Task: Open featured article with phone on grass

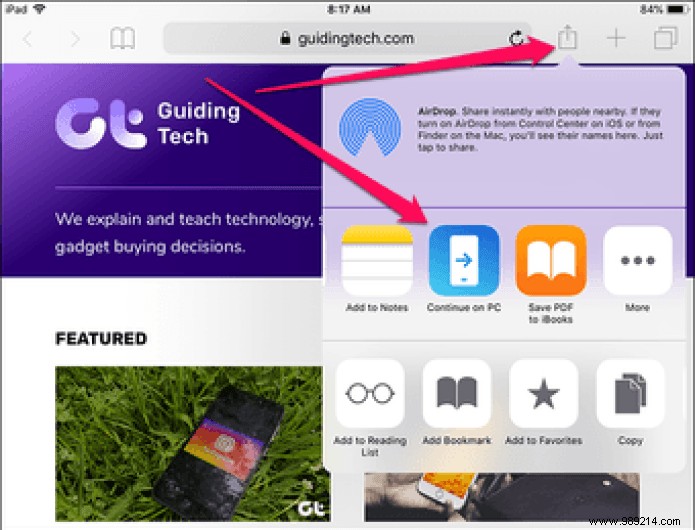Action: (193, 444)
